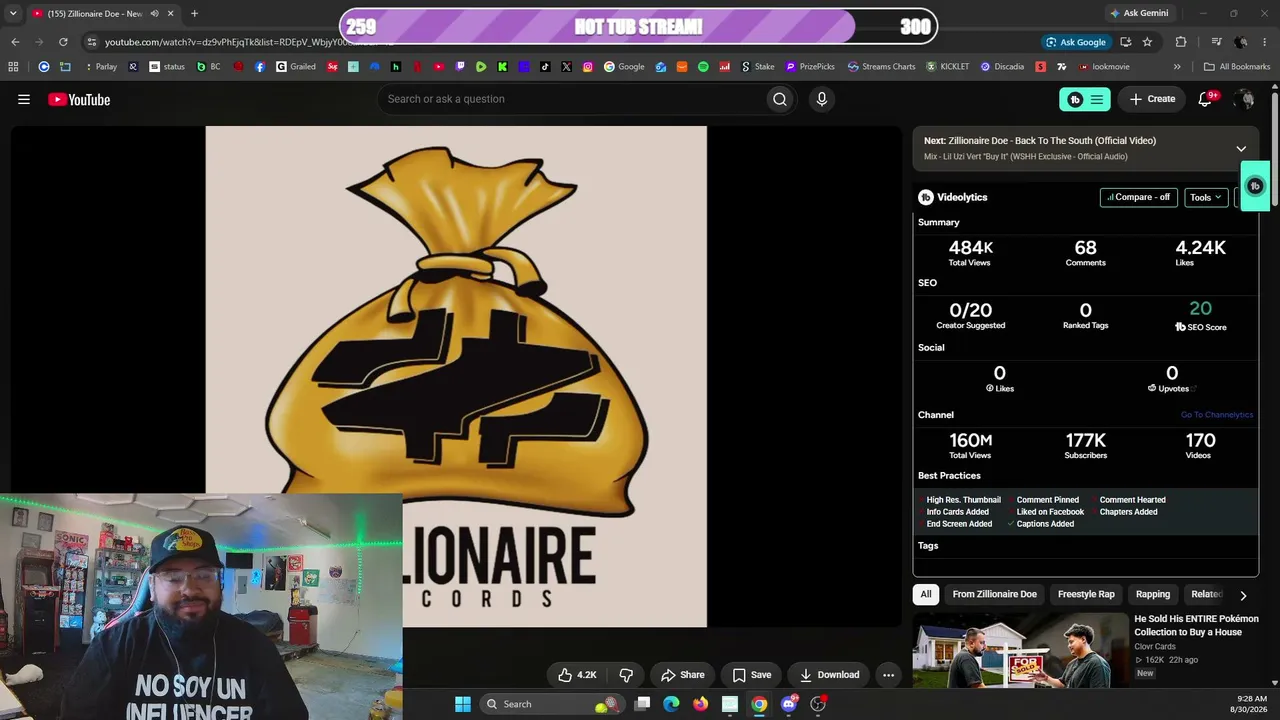
Task: Toggle the Videolytics Compare switch
Action: pyautogui.click(x=1138, y=197)
